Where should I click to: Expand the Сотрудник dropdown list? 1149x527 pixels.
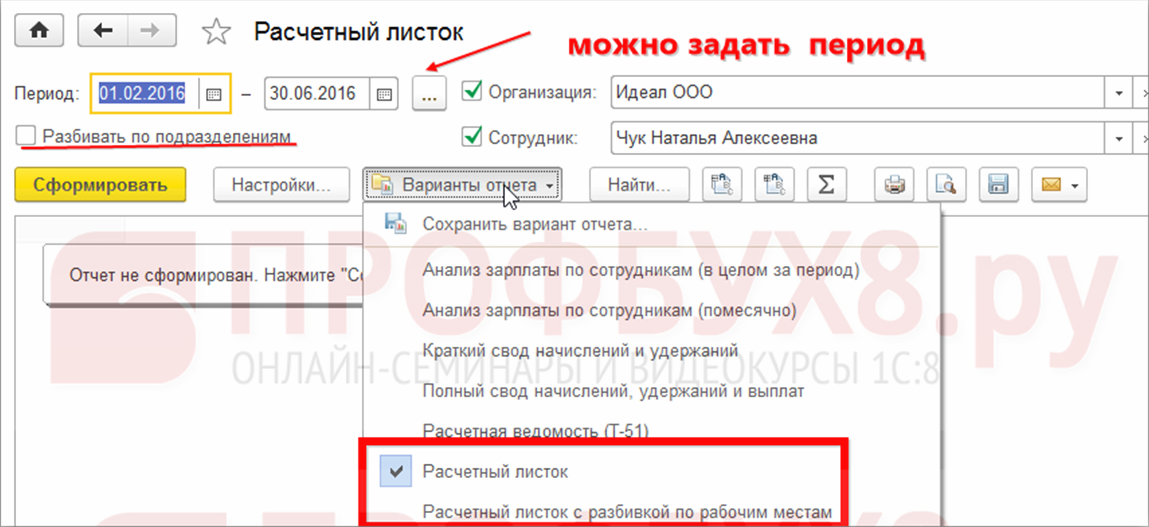(x=1119, y=139)
